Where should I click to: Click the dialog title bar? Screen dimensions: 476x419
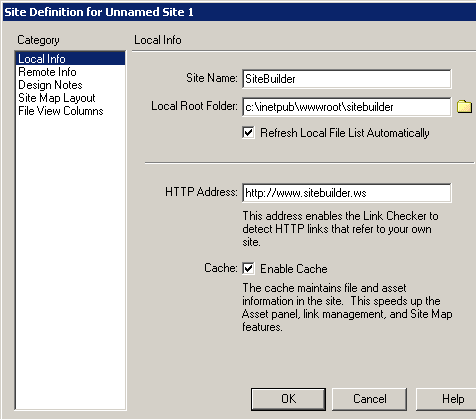click(239, 12)
